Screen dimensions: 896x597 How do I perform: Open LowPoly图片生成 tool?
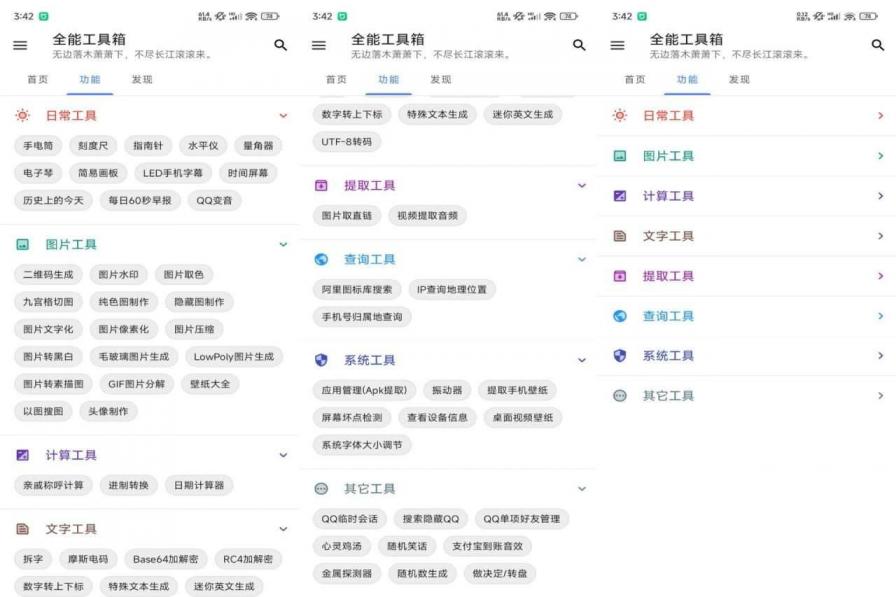click(x=234, y=356)
